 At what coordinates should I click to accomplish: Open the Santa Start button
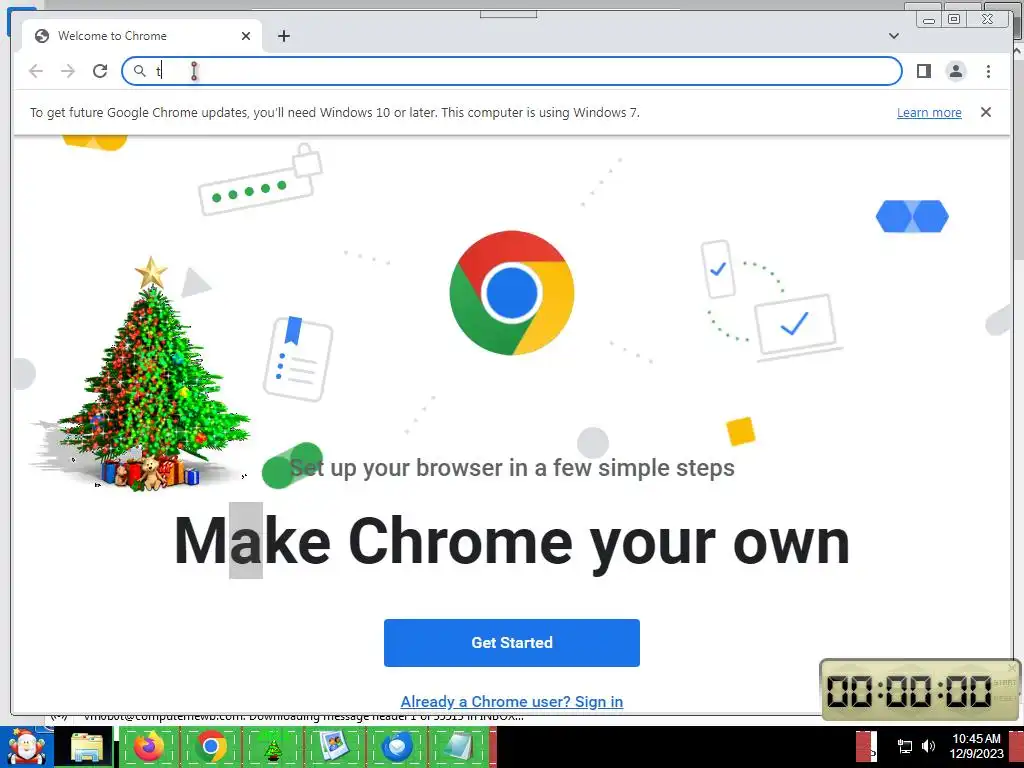26,747
